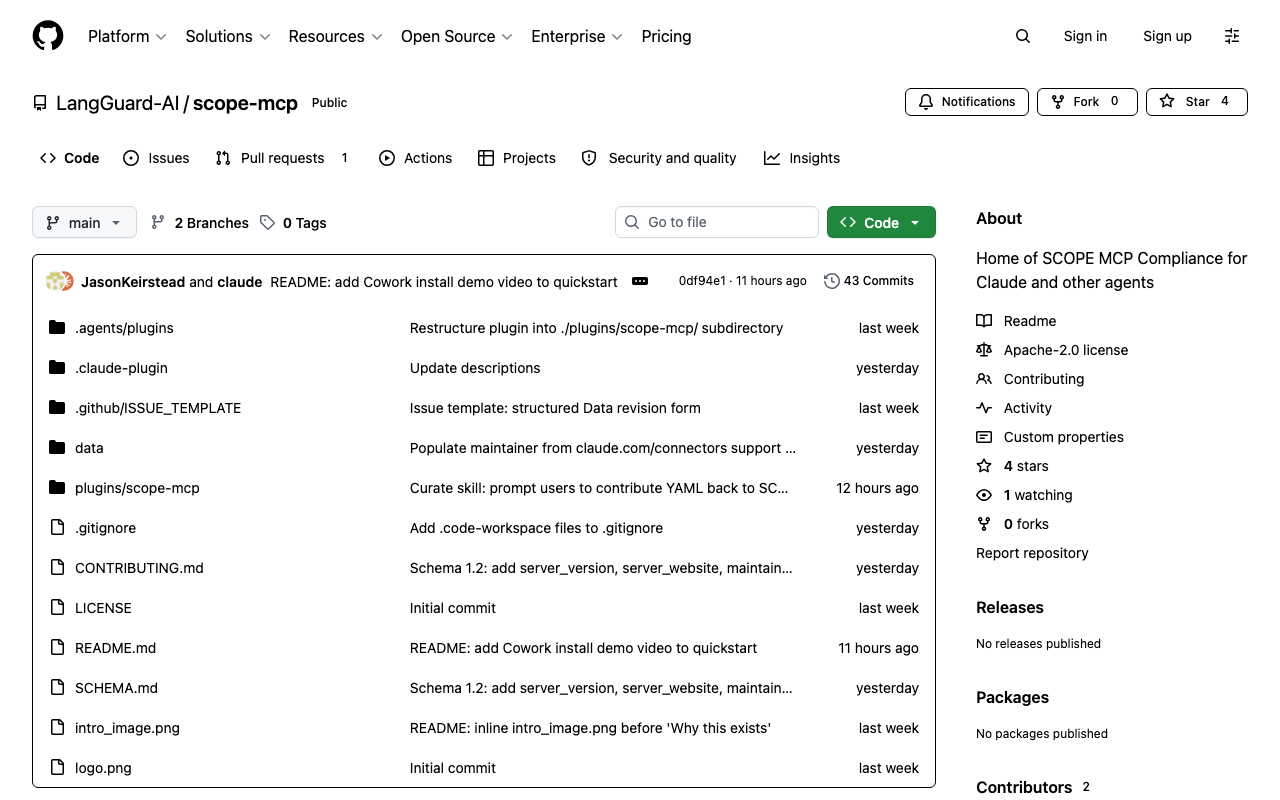Expand the Platform menu
Viewport: 1280px width, 800px height.
click(127, 36)
